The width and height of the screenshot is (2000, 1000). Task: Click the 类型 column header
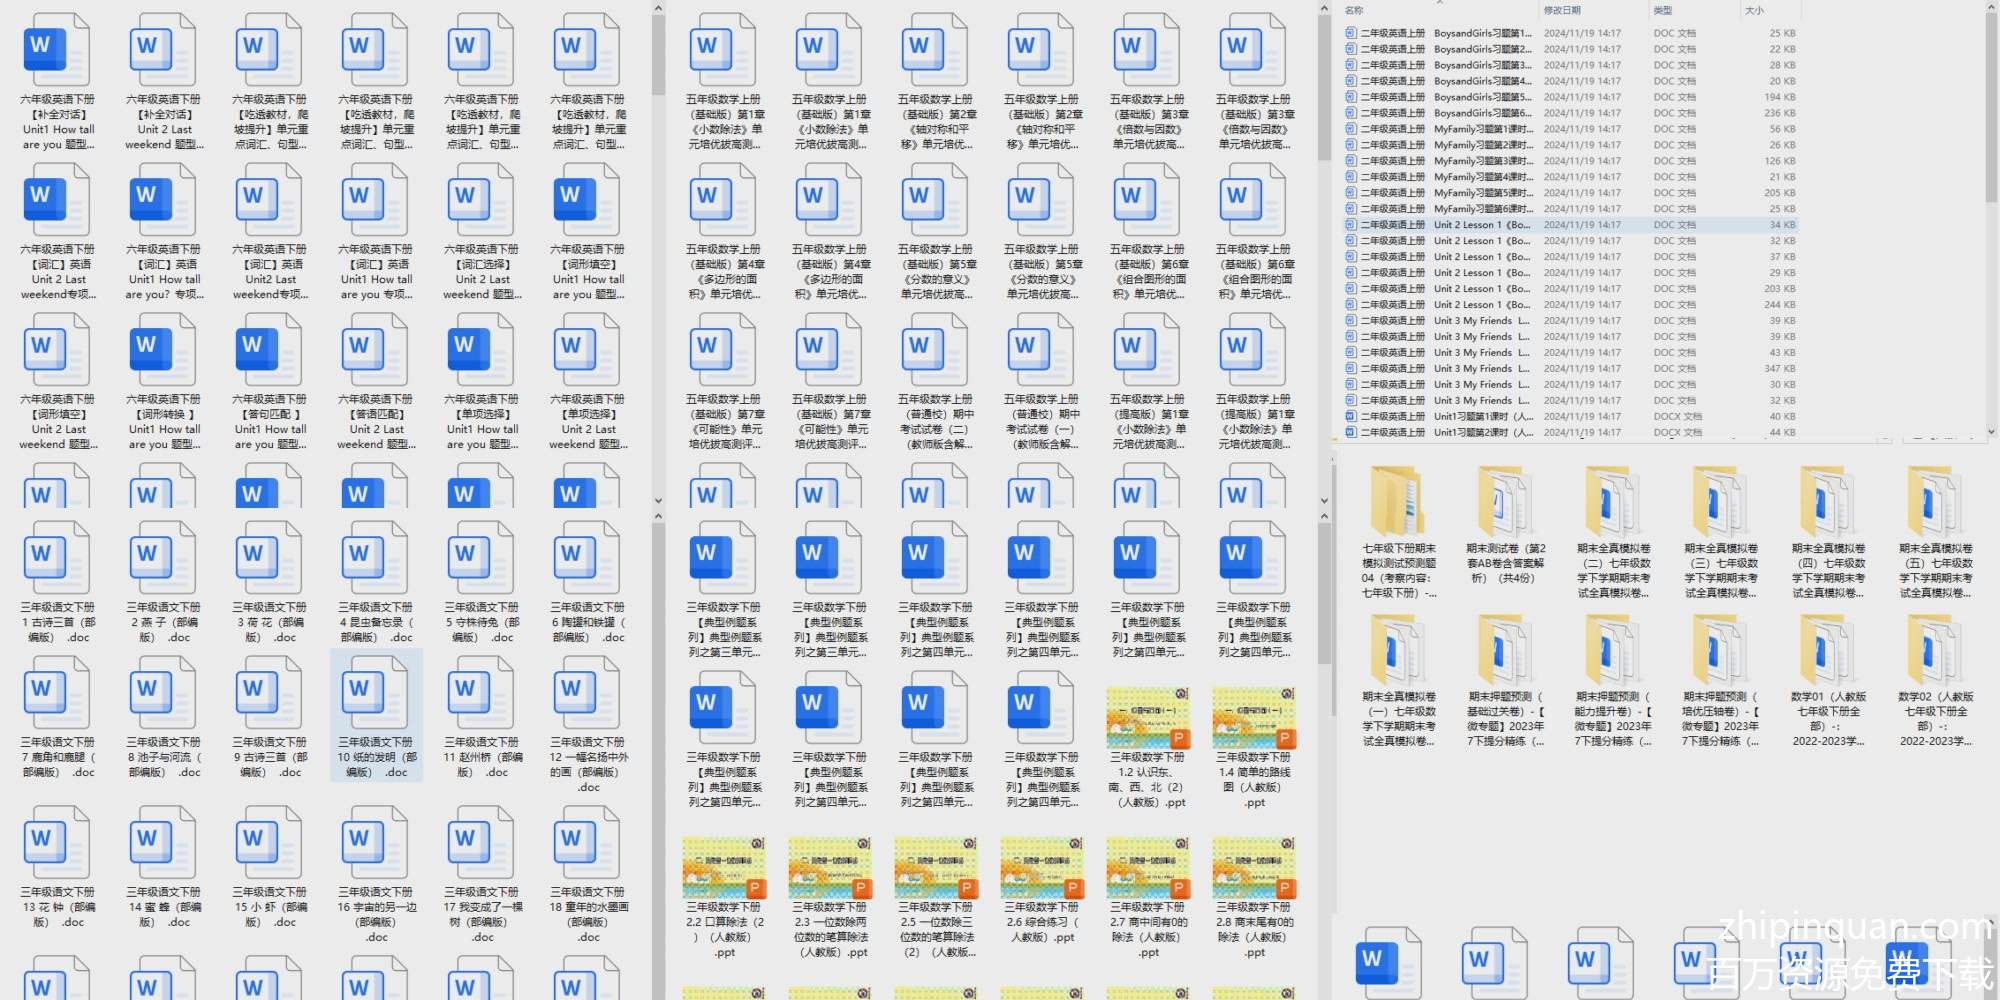point(1663,10)
